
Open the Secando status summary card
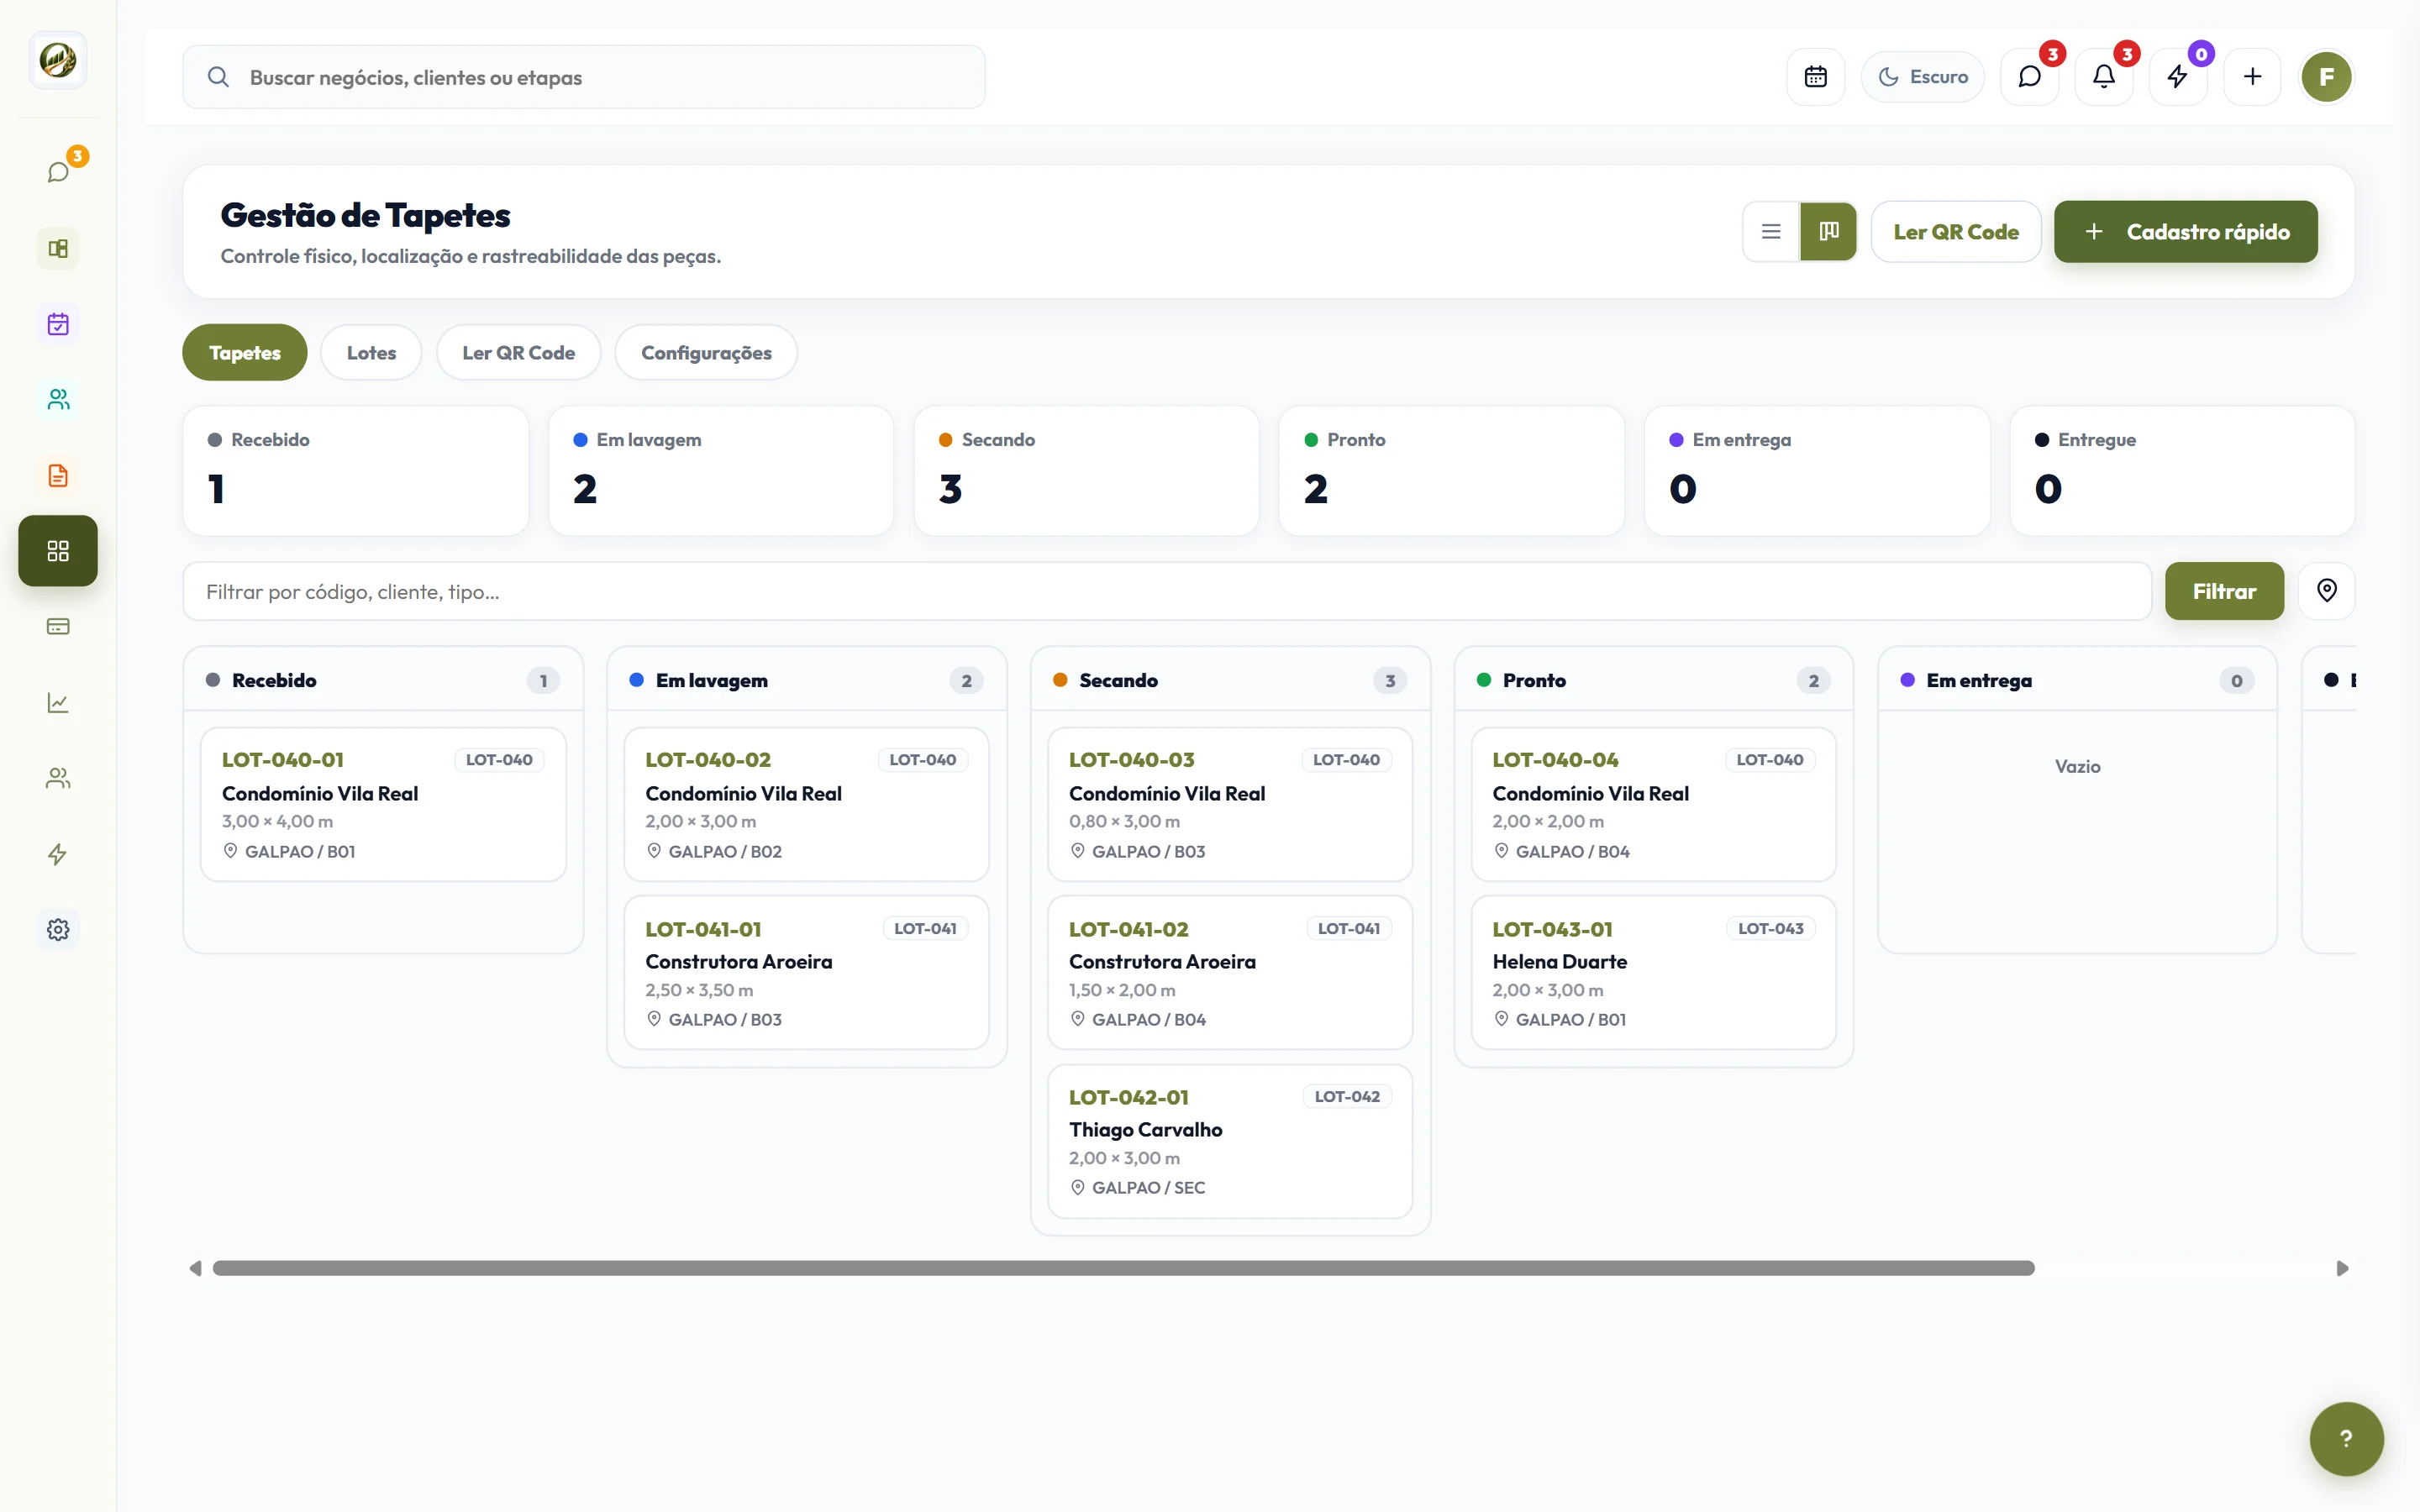[x=1086, y=470]
